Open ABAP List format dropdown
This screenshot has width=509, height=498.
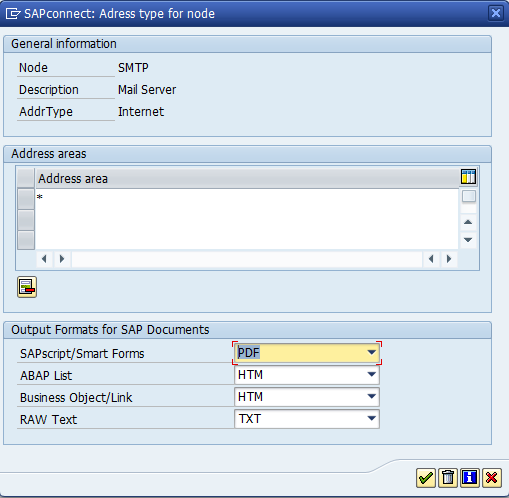[371, 375]
